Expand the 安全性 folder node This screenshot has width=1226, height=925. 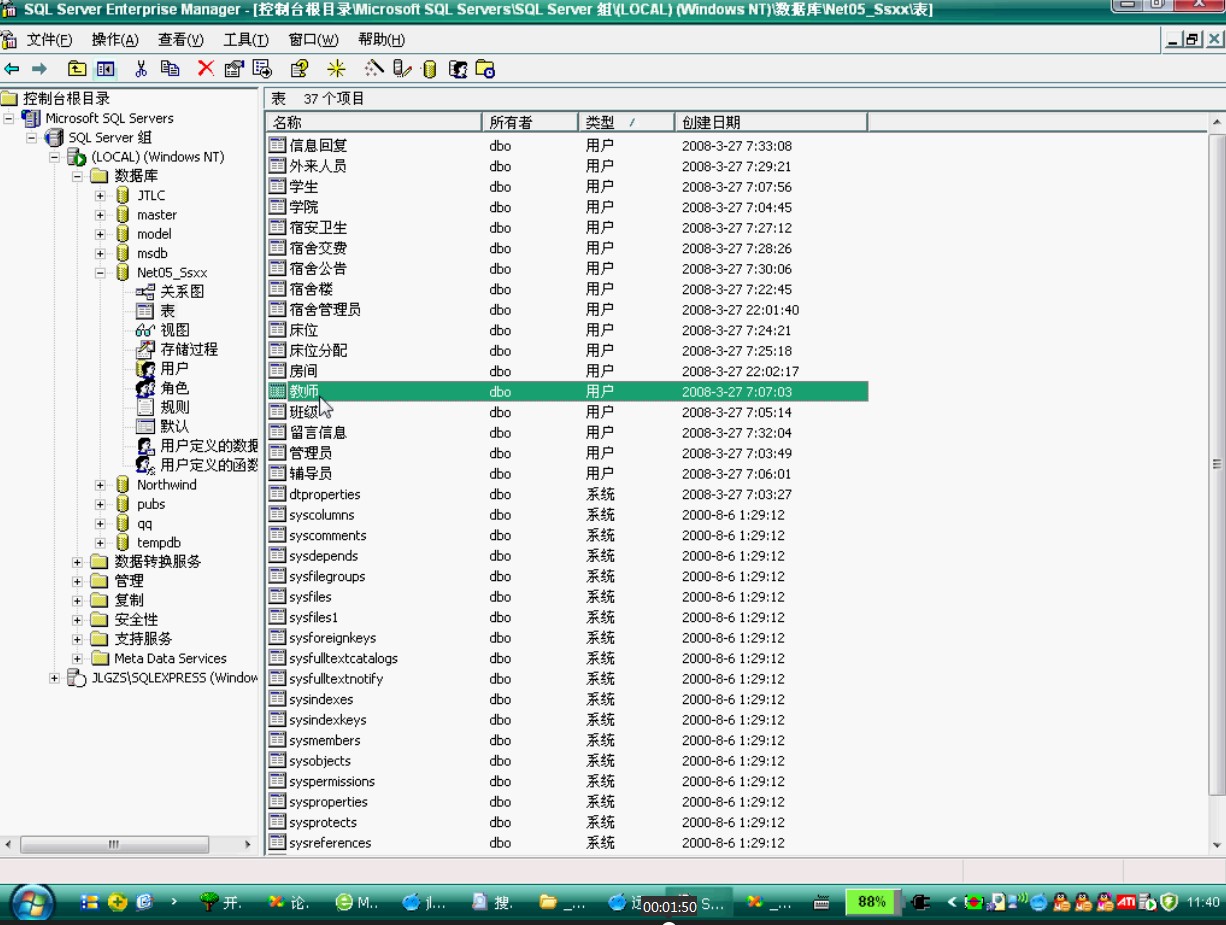pyautogui.click(x=77, y=620)
